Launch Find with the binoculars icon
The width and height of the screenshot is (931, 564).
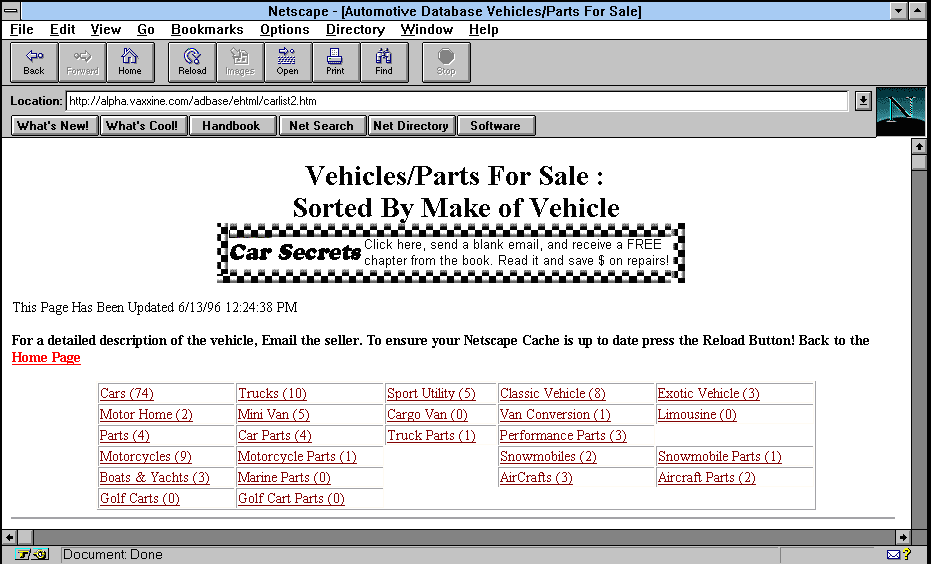click(384, 62)
